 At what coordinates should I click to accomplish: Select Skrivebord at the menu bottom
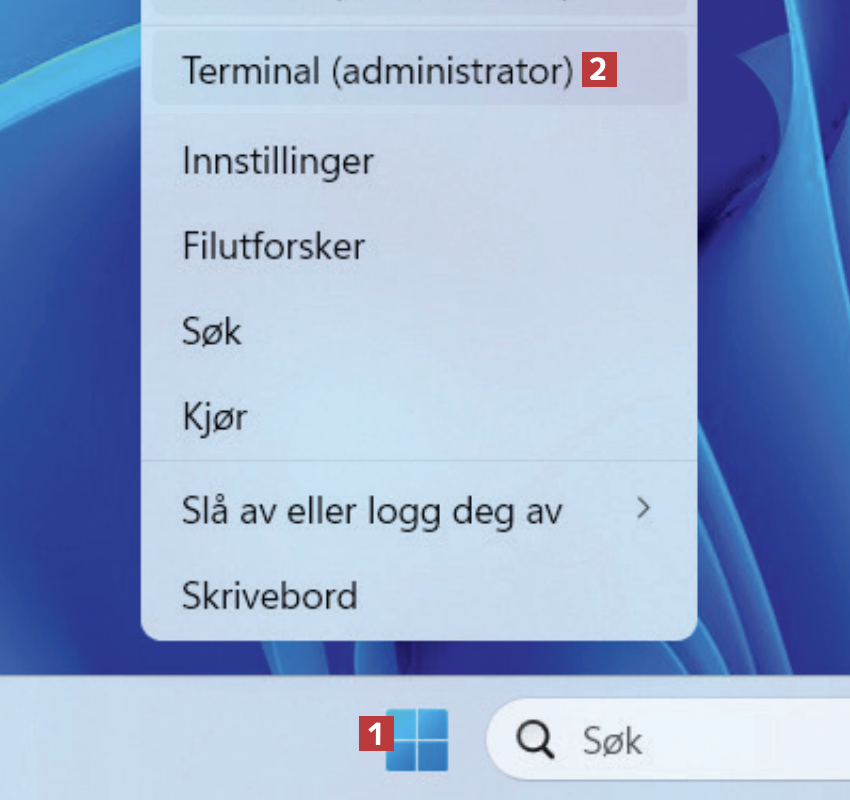tap(270, 596)
